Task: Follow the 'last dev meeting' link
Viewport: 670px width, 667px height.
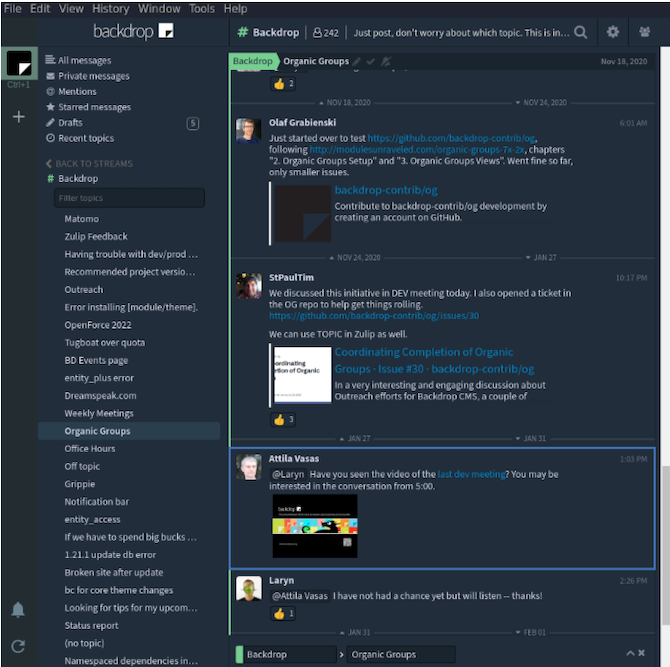Action: click(471, 474)
